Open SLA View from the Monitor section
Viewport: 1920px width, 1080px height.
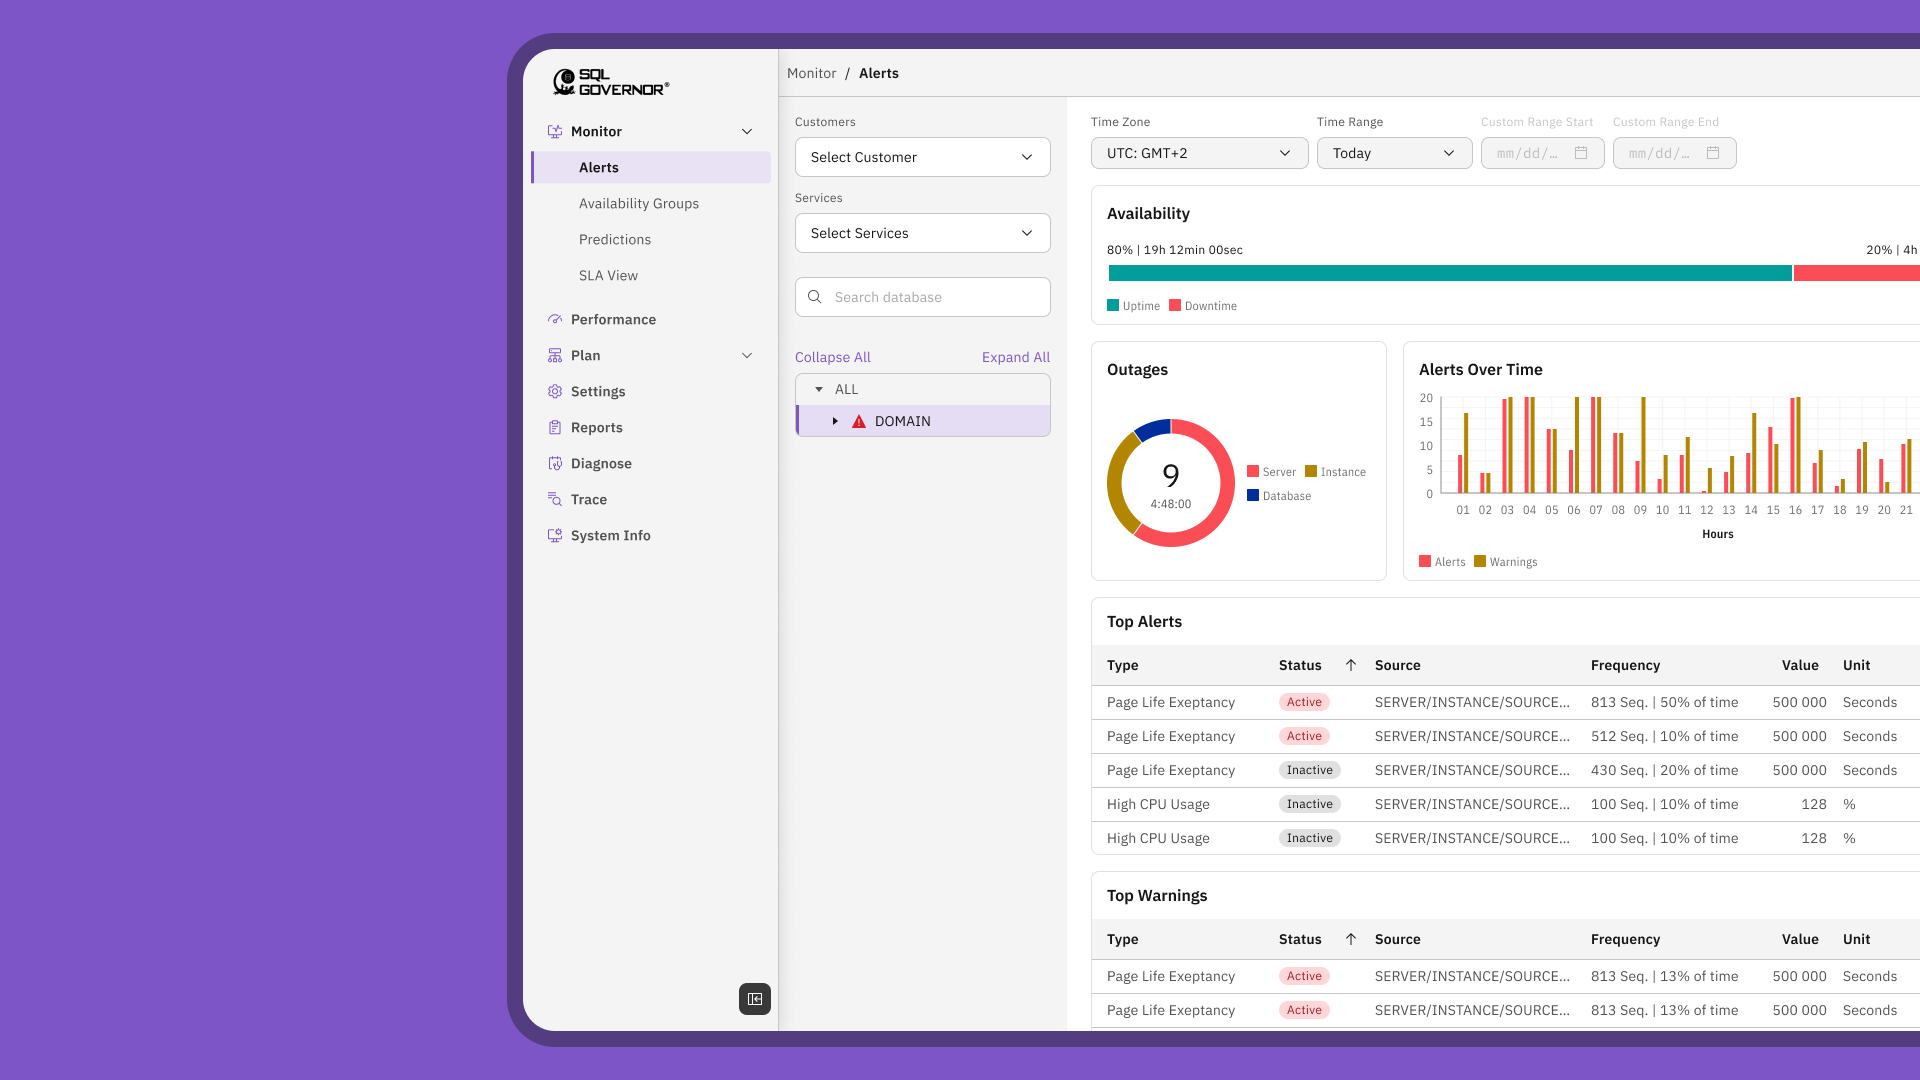[x=608, y=275]
